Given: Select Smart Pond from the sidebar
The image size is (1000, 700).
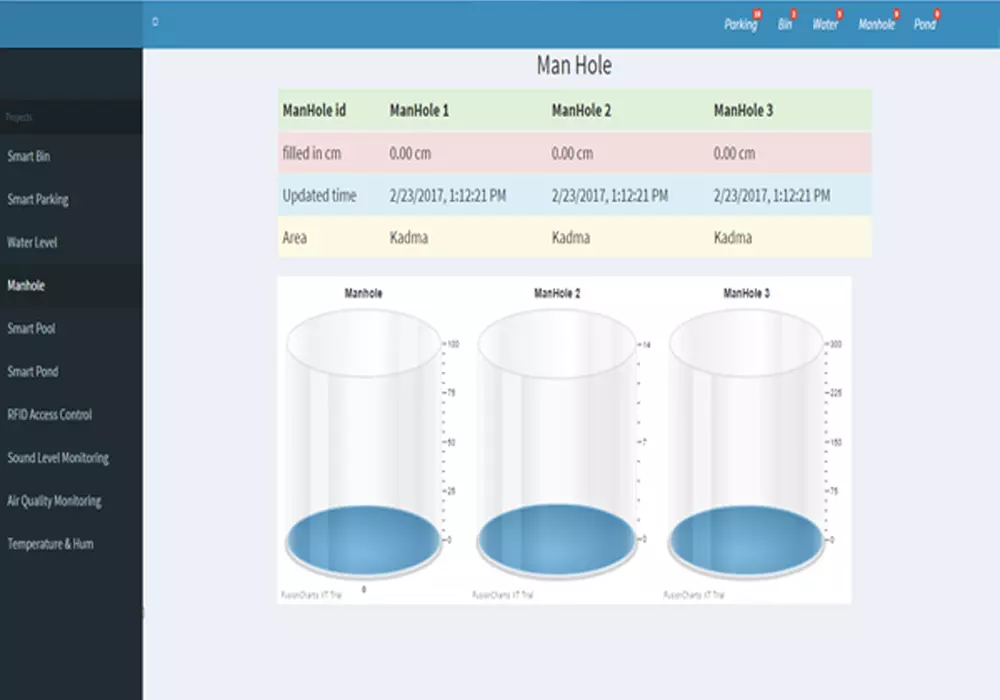Looking at the screenshot, I should click(31, 371).
